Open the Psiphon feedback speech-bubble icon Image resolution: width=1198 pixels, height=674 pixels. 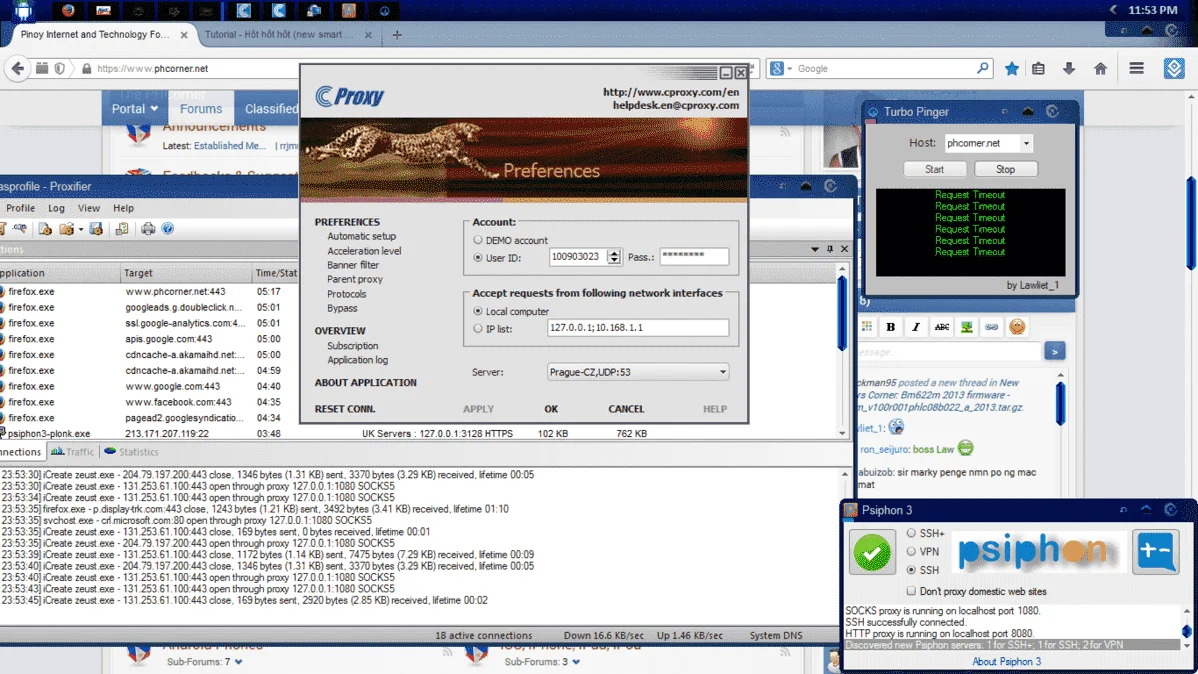[x=1155, y=551]
